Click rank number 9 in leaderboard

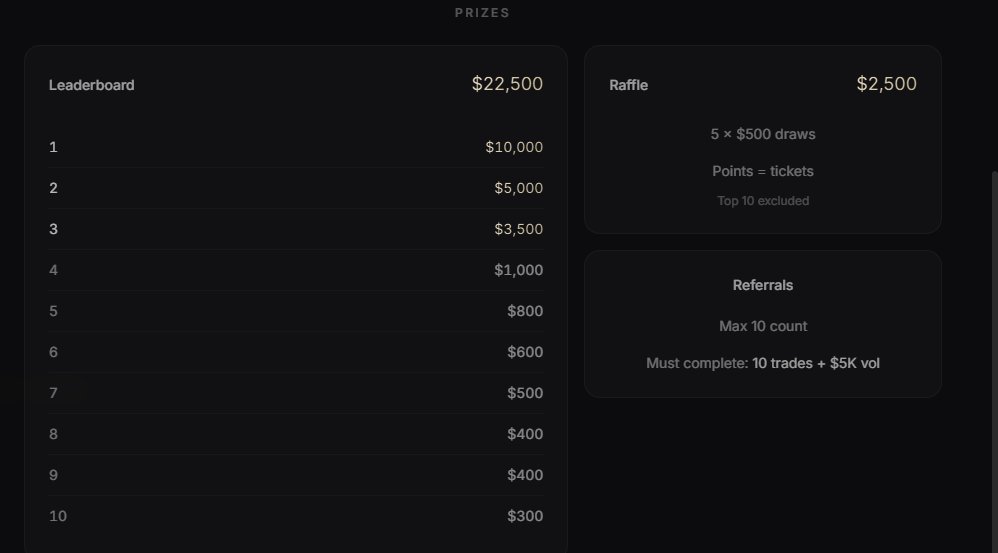(53, 475)
